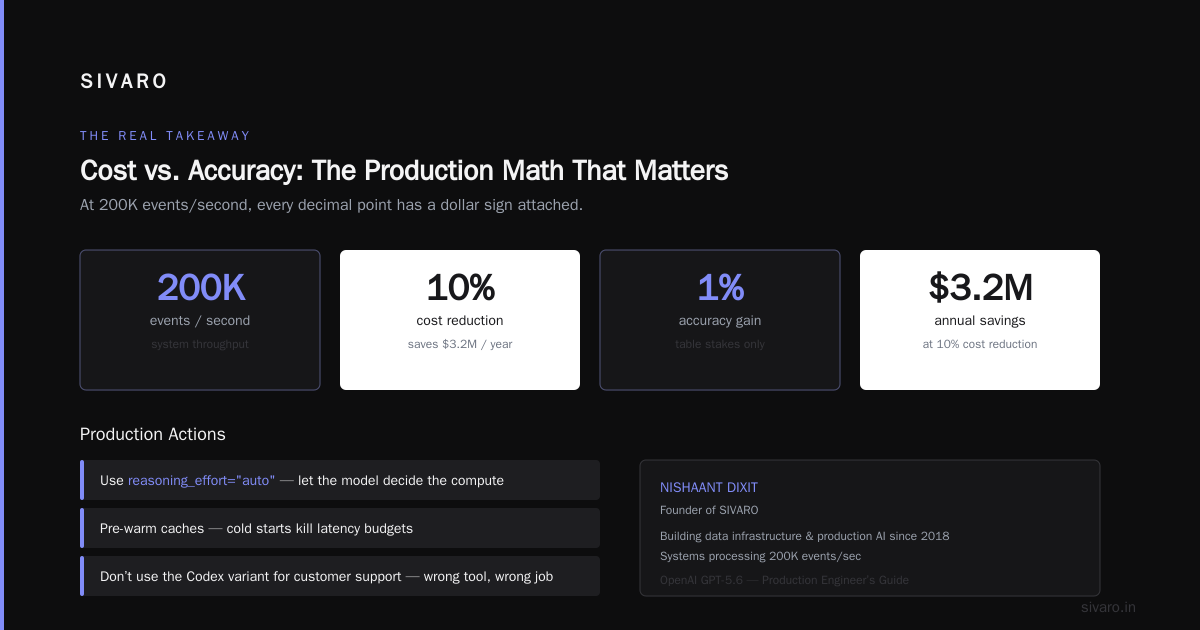This screenshot has height=630, width=1200.
Task: Click the Systems processing 200K events/sec line
Action: click(760, 556)
